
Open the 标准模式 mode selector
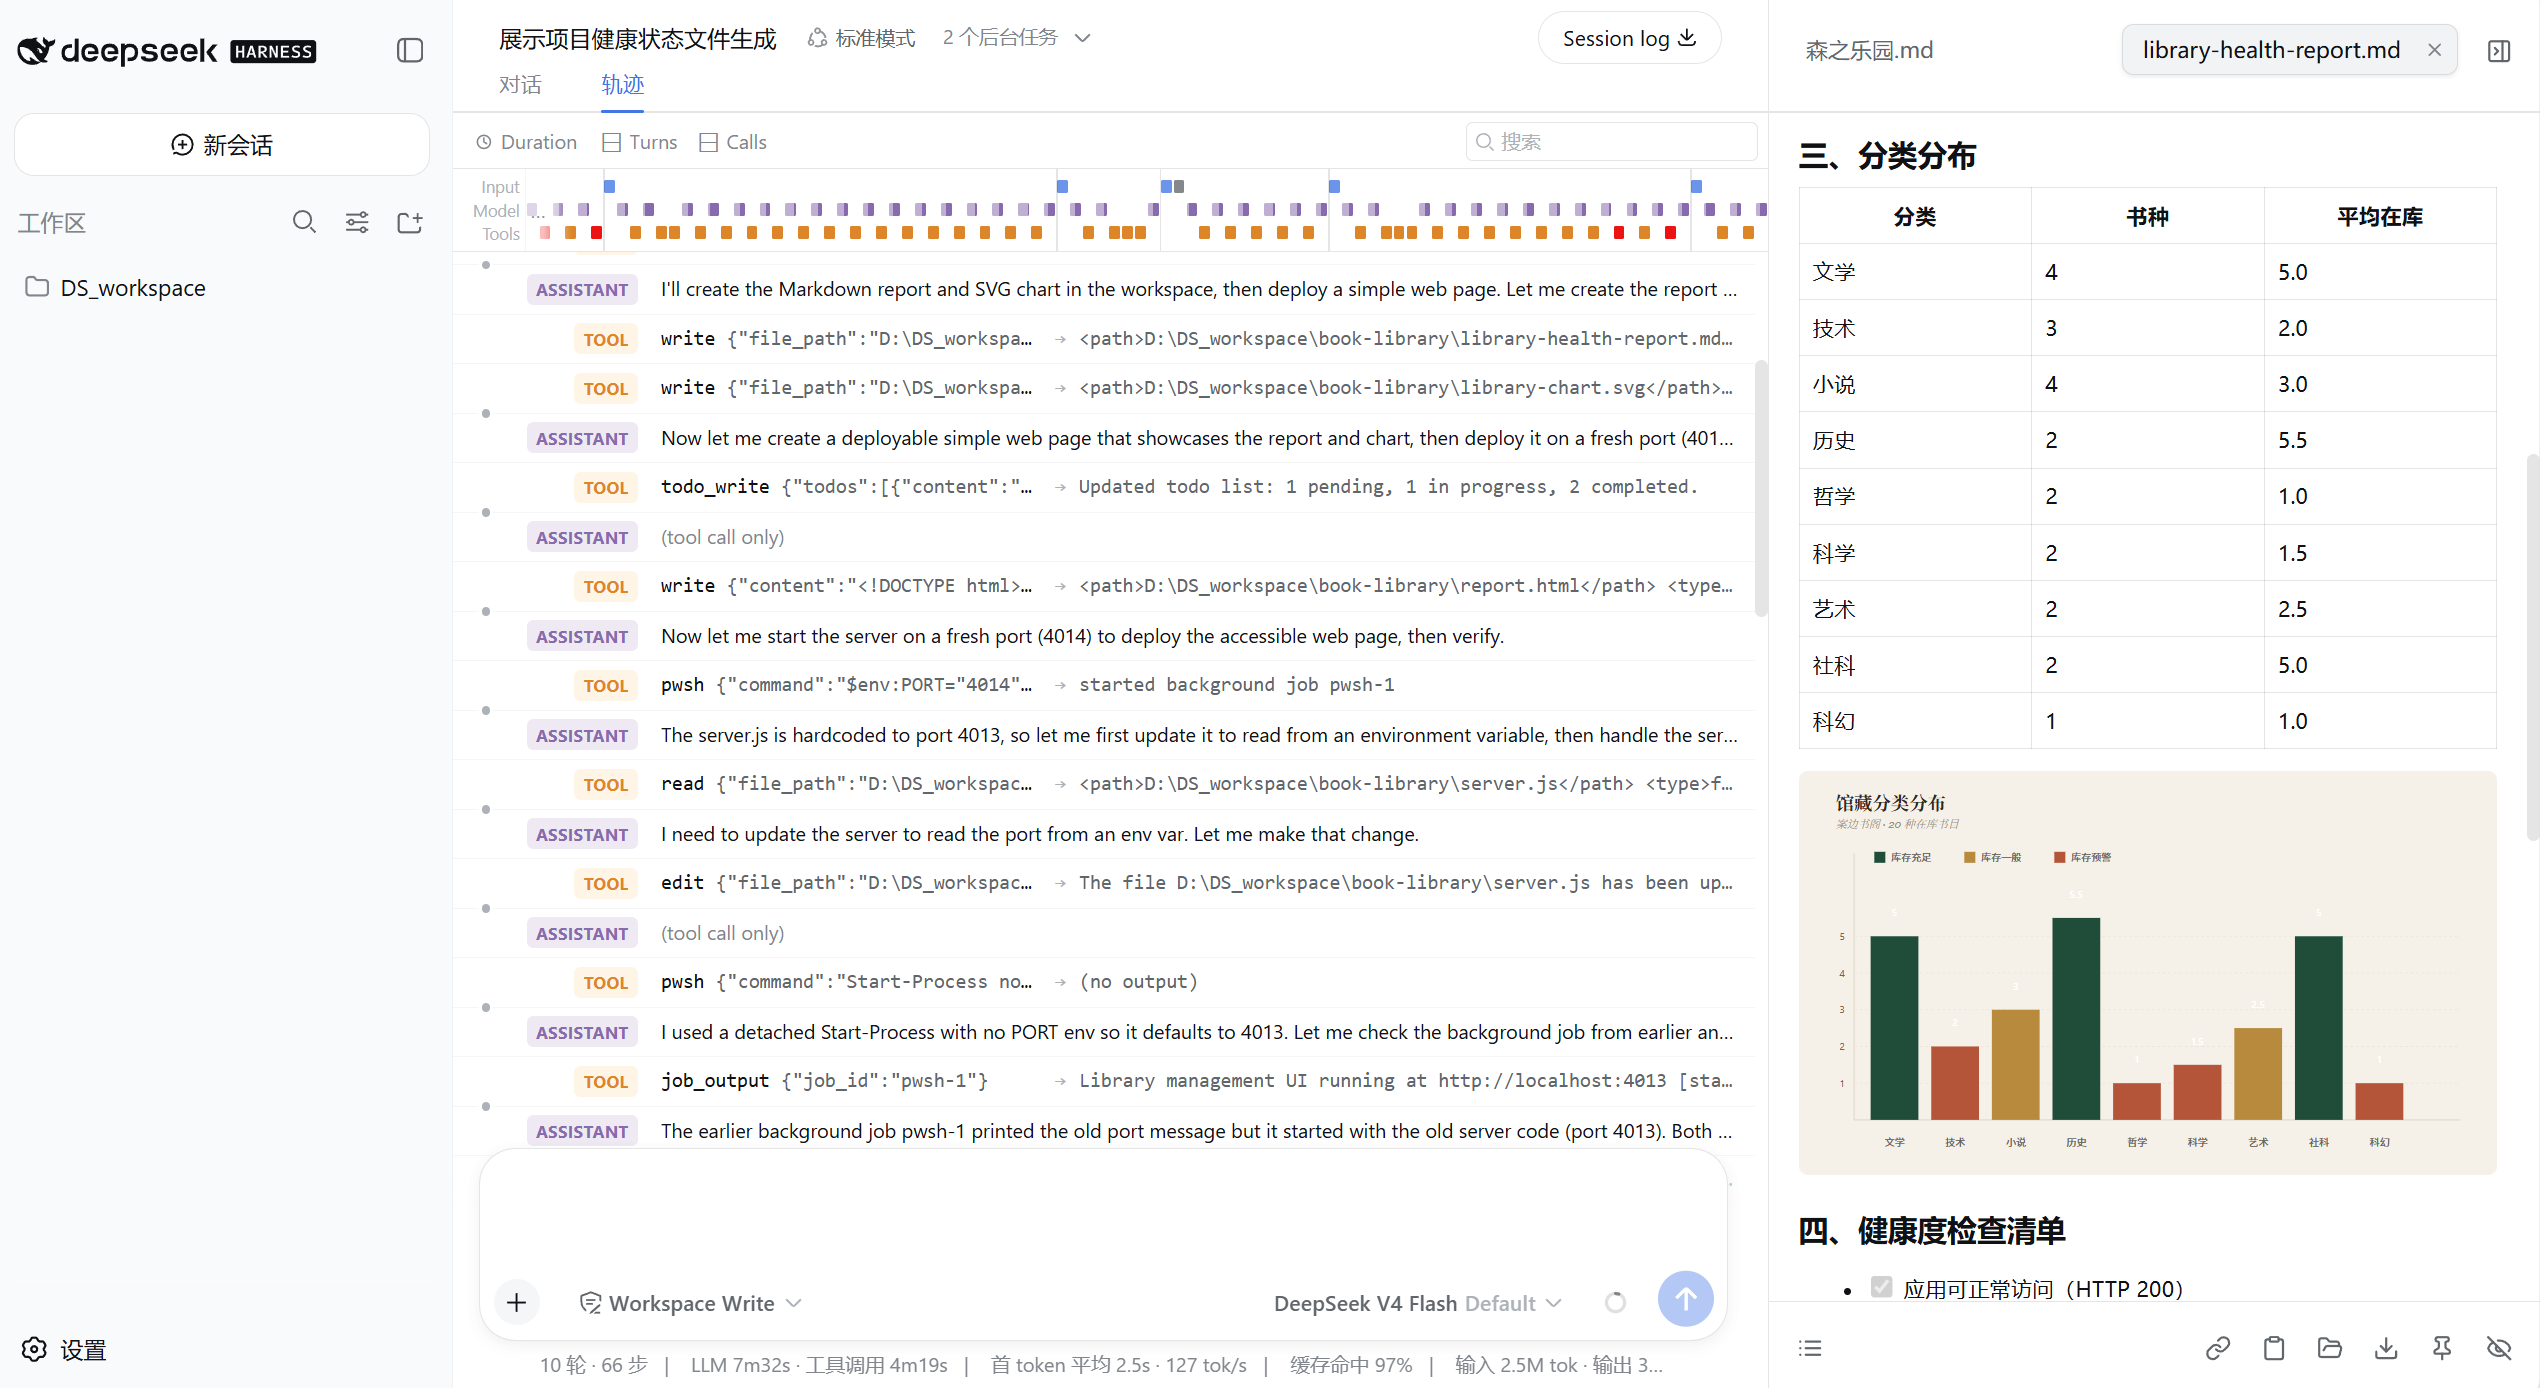tap(861, 38)
